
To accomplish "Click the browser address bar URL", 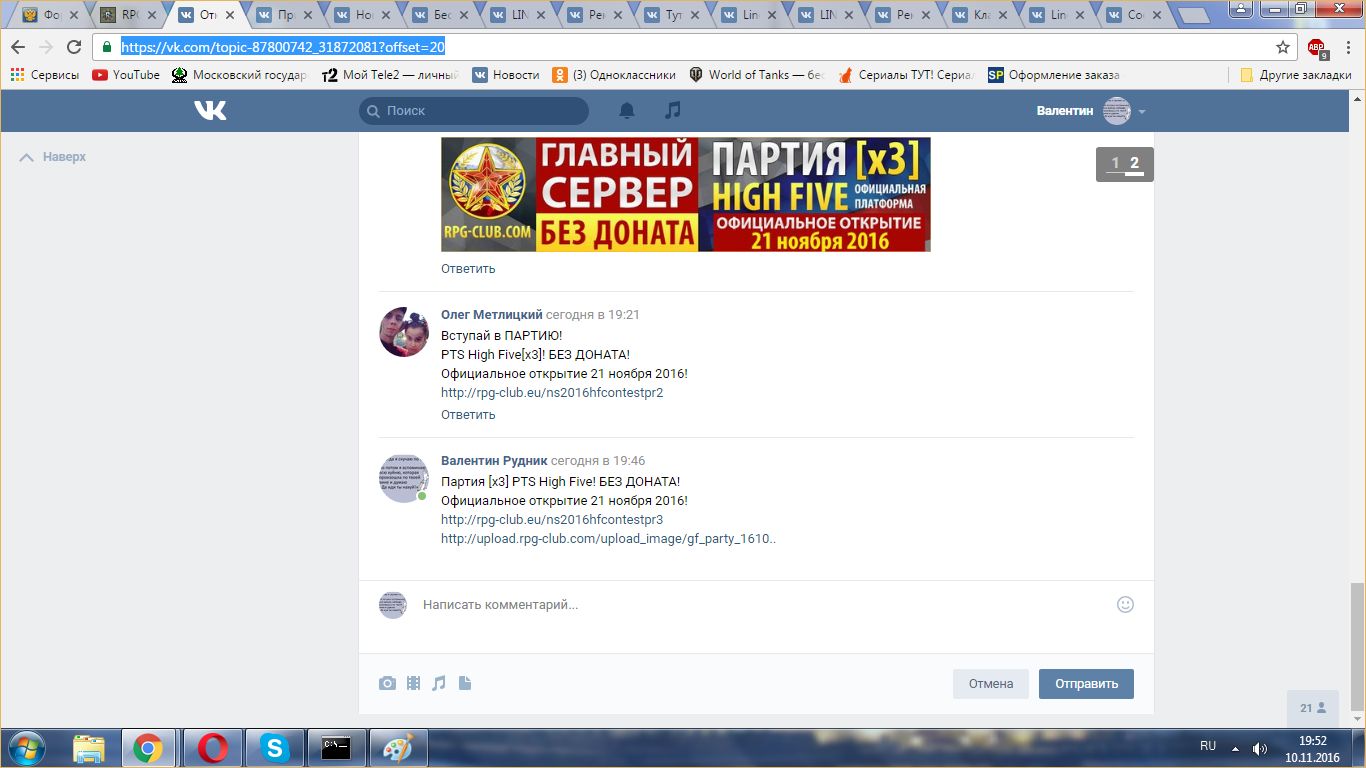I will click(x=283, y=47).
